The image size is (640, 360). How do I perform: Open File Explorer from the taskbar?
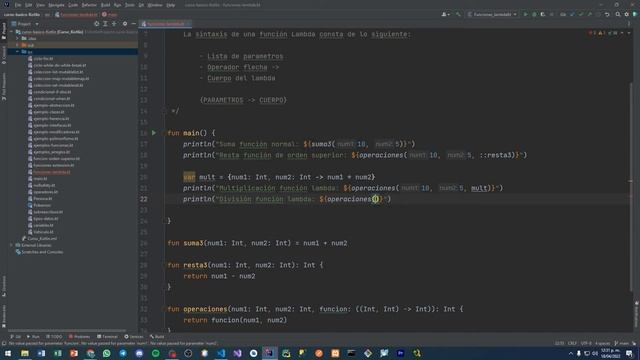coord(25,353)
